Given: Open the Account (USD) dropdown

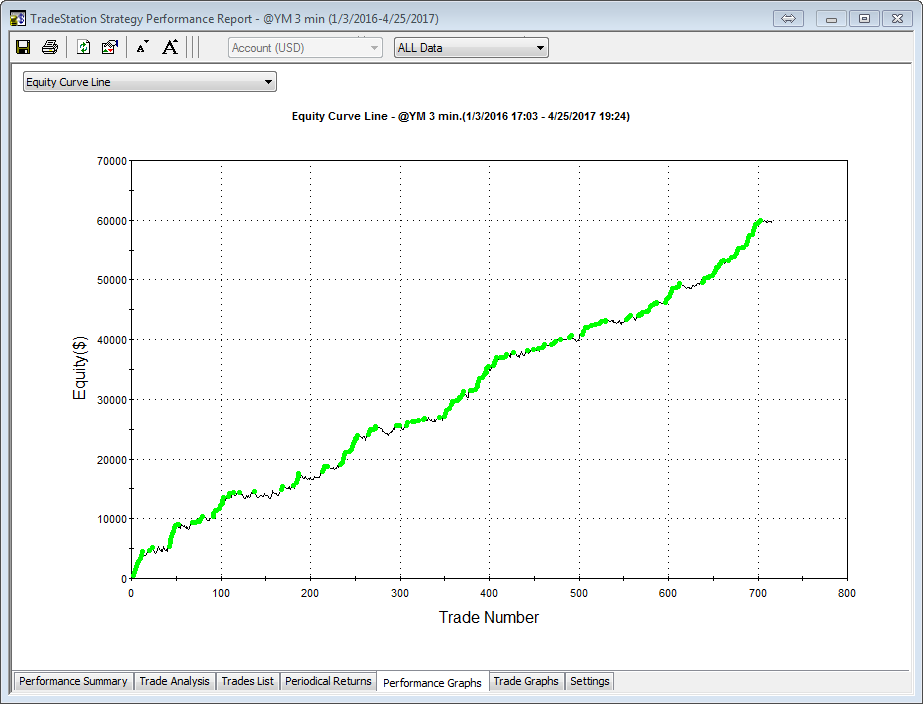Looking at the screenshot, I should click(305, 48).
